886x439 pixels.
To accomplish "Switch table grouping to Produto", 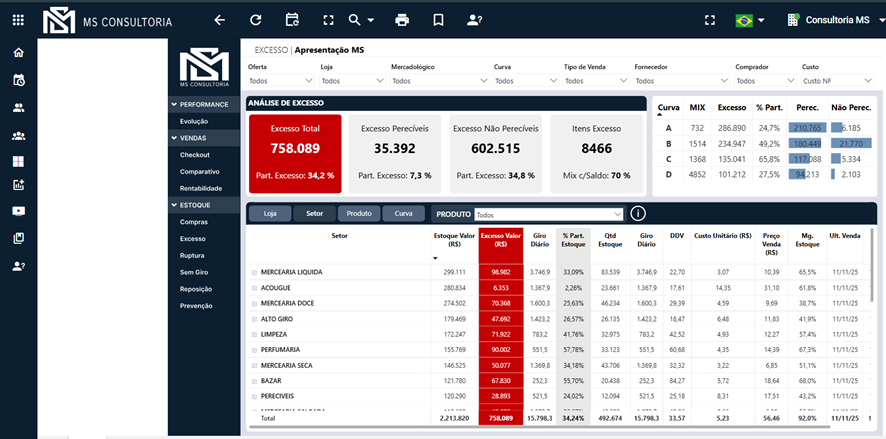I will click(x=359, y=213).
